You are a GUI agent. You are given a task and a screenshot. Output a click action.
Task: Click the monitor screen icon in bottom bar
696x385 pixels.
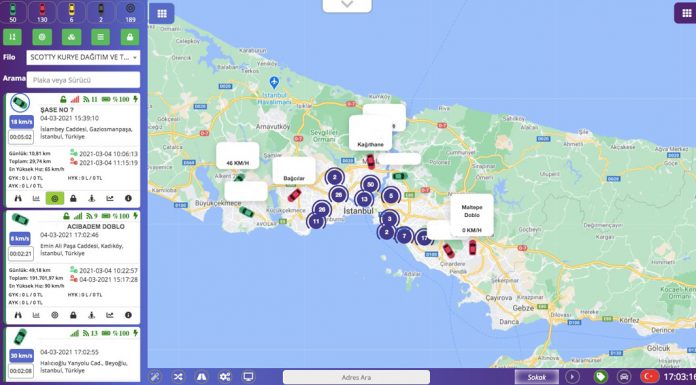pos(249,377)
